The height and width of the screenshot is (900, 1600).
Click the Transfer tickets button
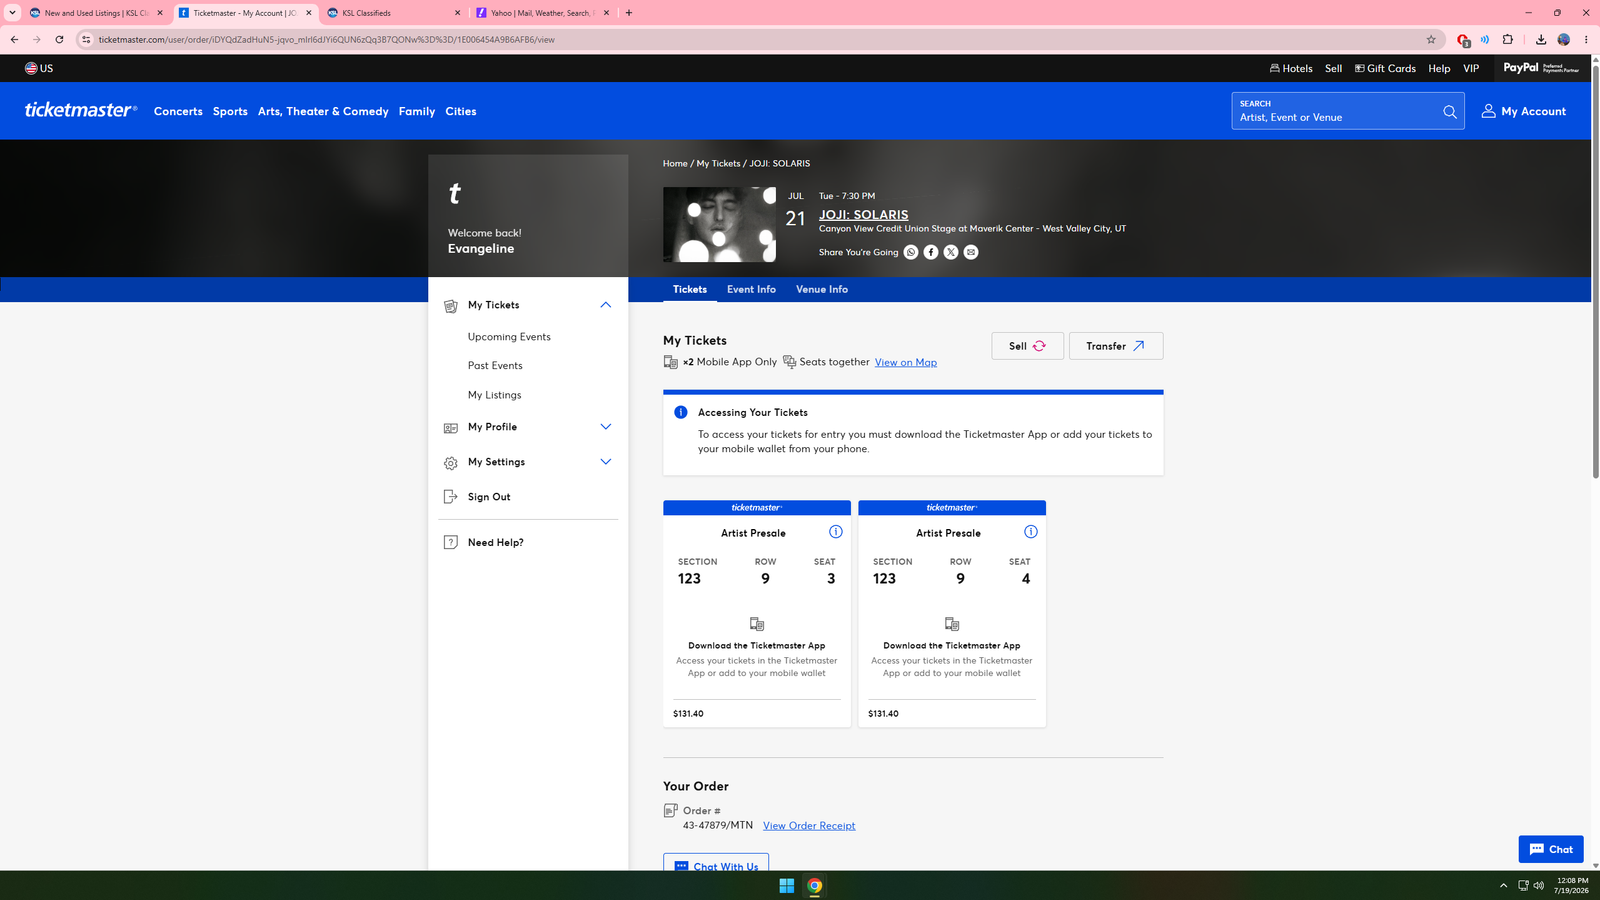click(1116, 346)
